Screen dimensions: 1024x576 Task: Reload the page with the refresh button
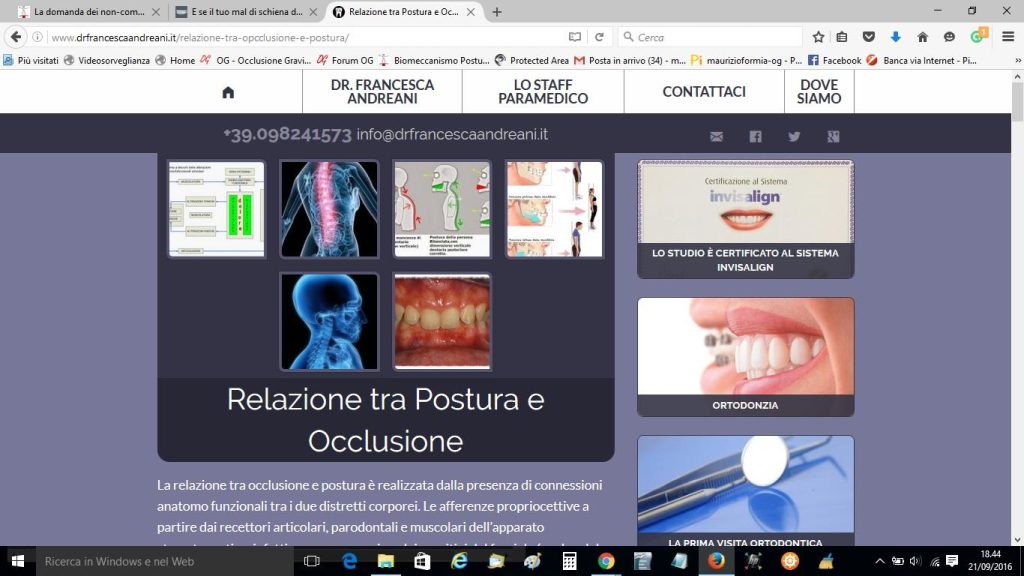[x=599, y=37]
